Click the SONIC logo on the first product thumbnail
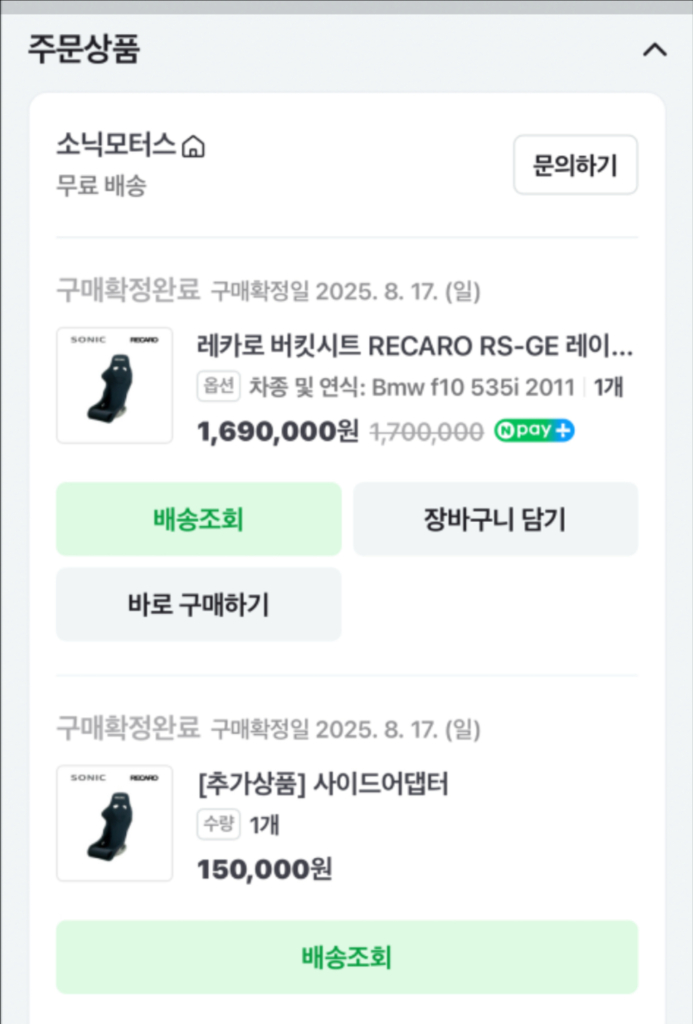Image resolution: width=693 pixels, height=1024 pixels. (87, 338)
